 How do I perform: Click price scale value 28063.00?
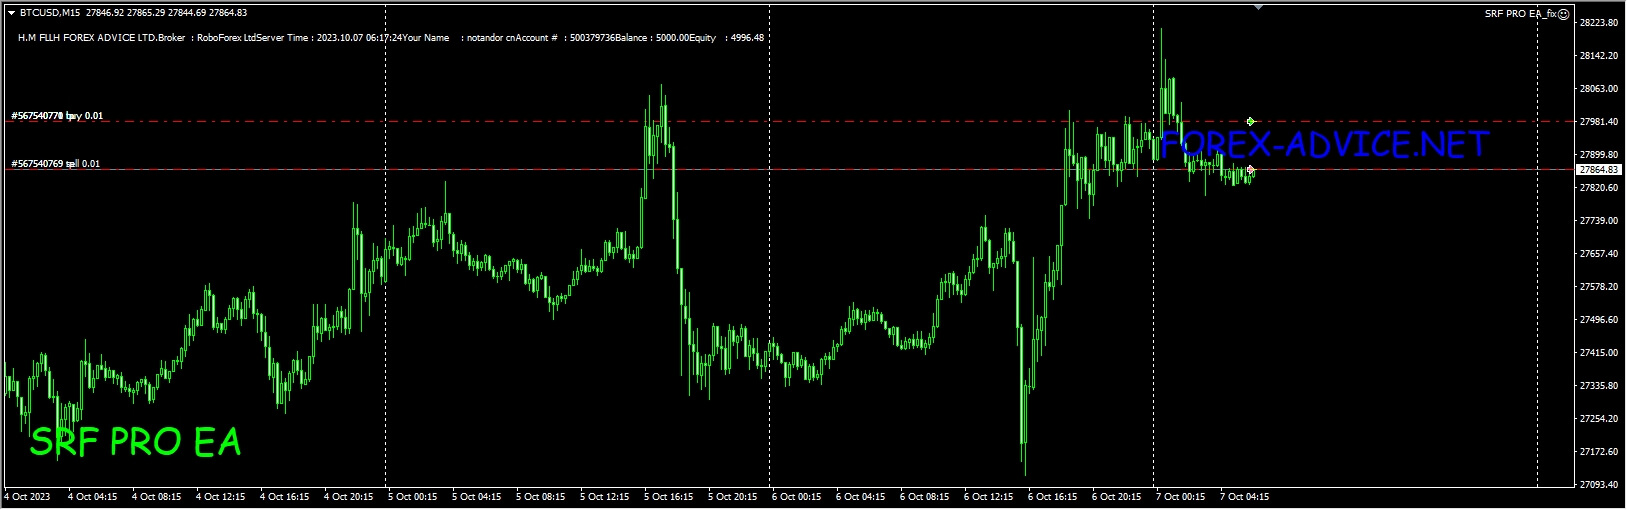(1598, 88)
